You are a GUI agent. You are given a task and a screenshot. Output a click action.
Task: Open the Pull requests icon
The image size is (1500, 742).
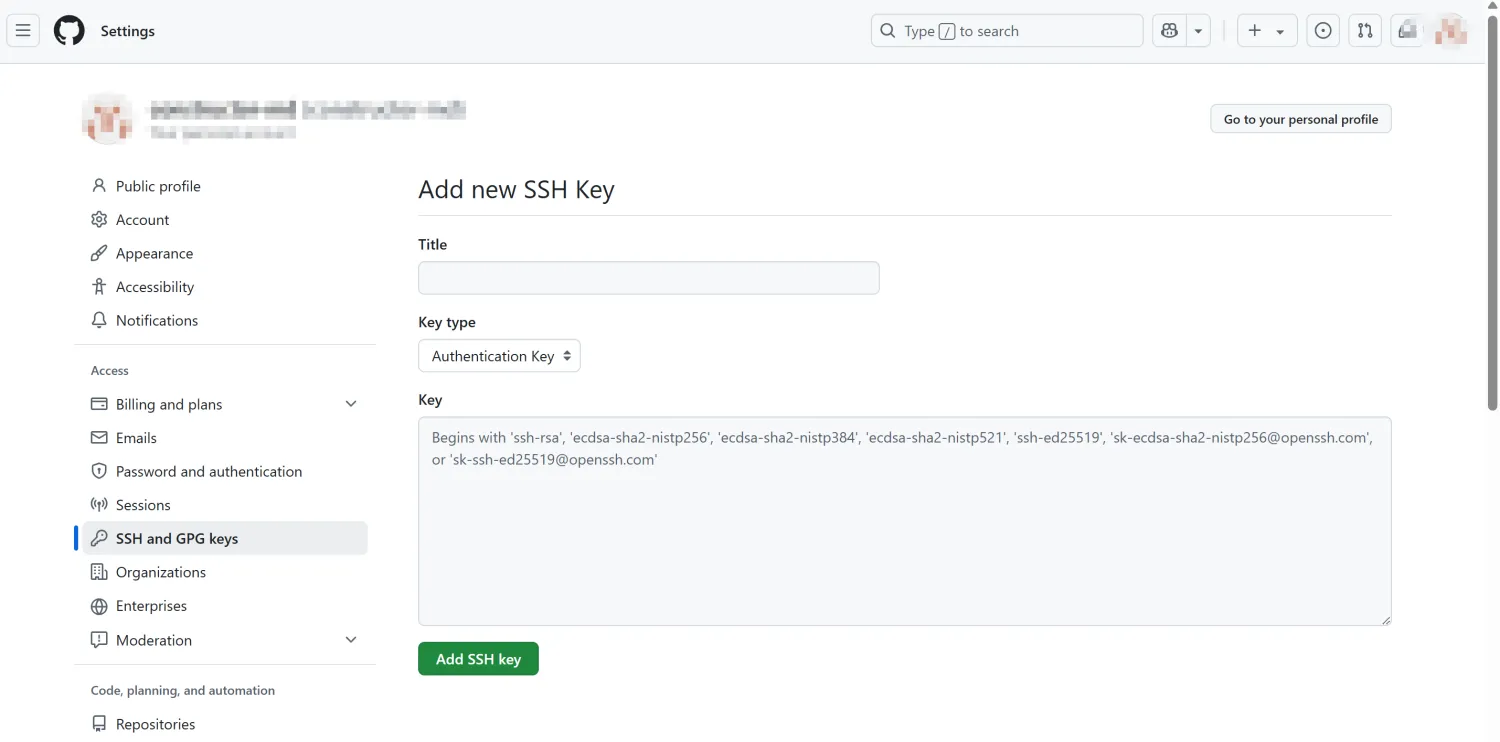click(1364, 30)
